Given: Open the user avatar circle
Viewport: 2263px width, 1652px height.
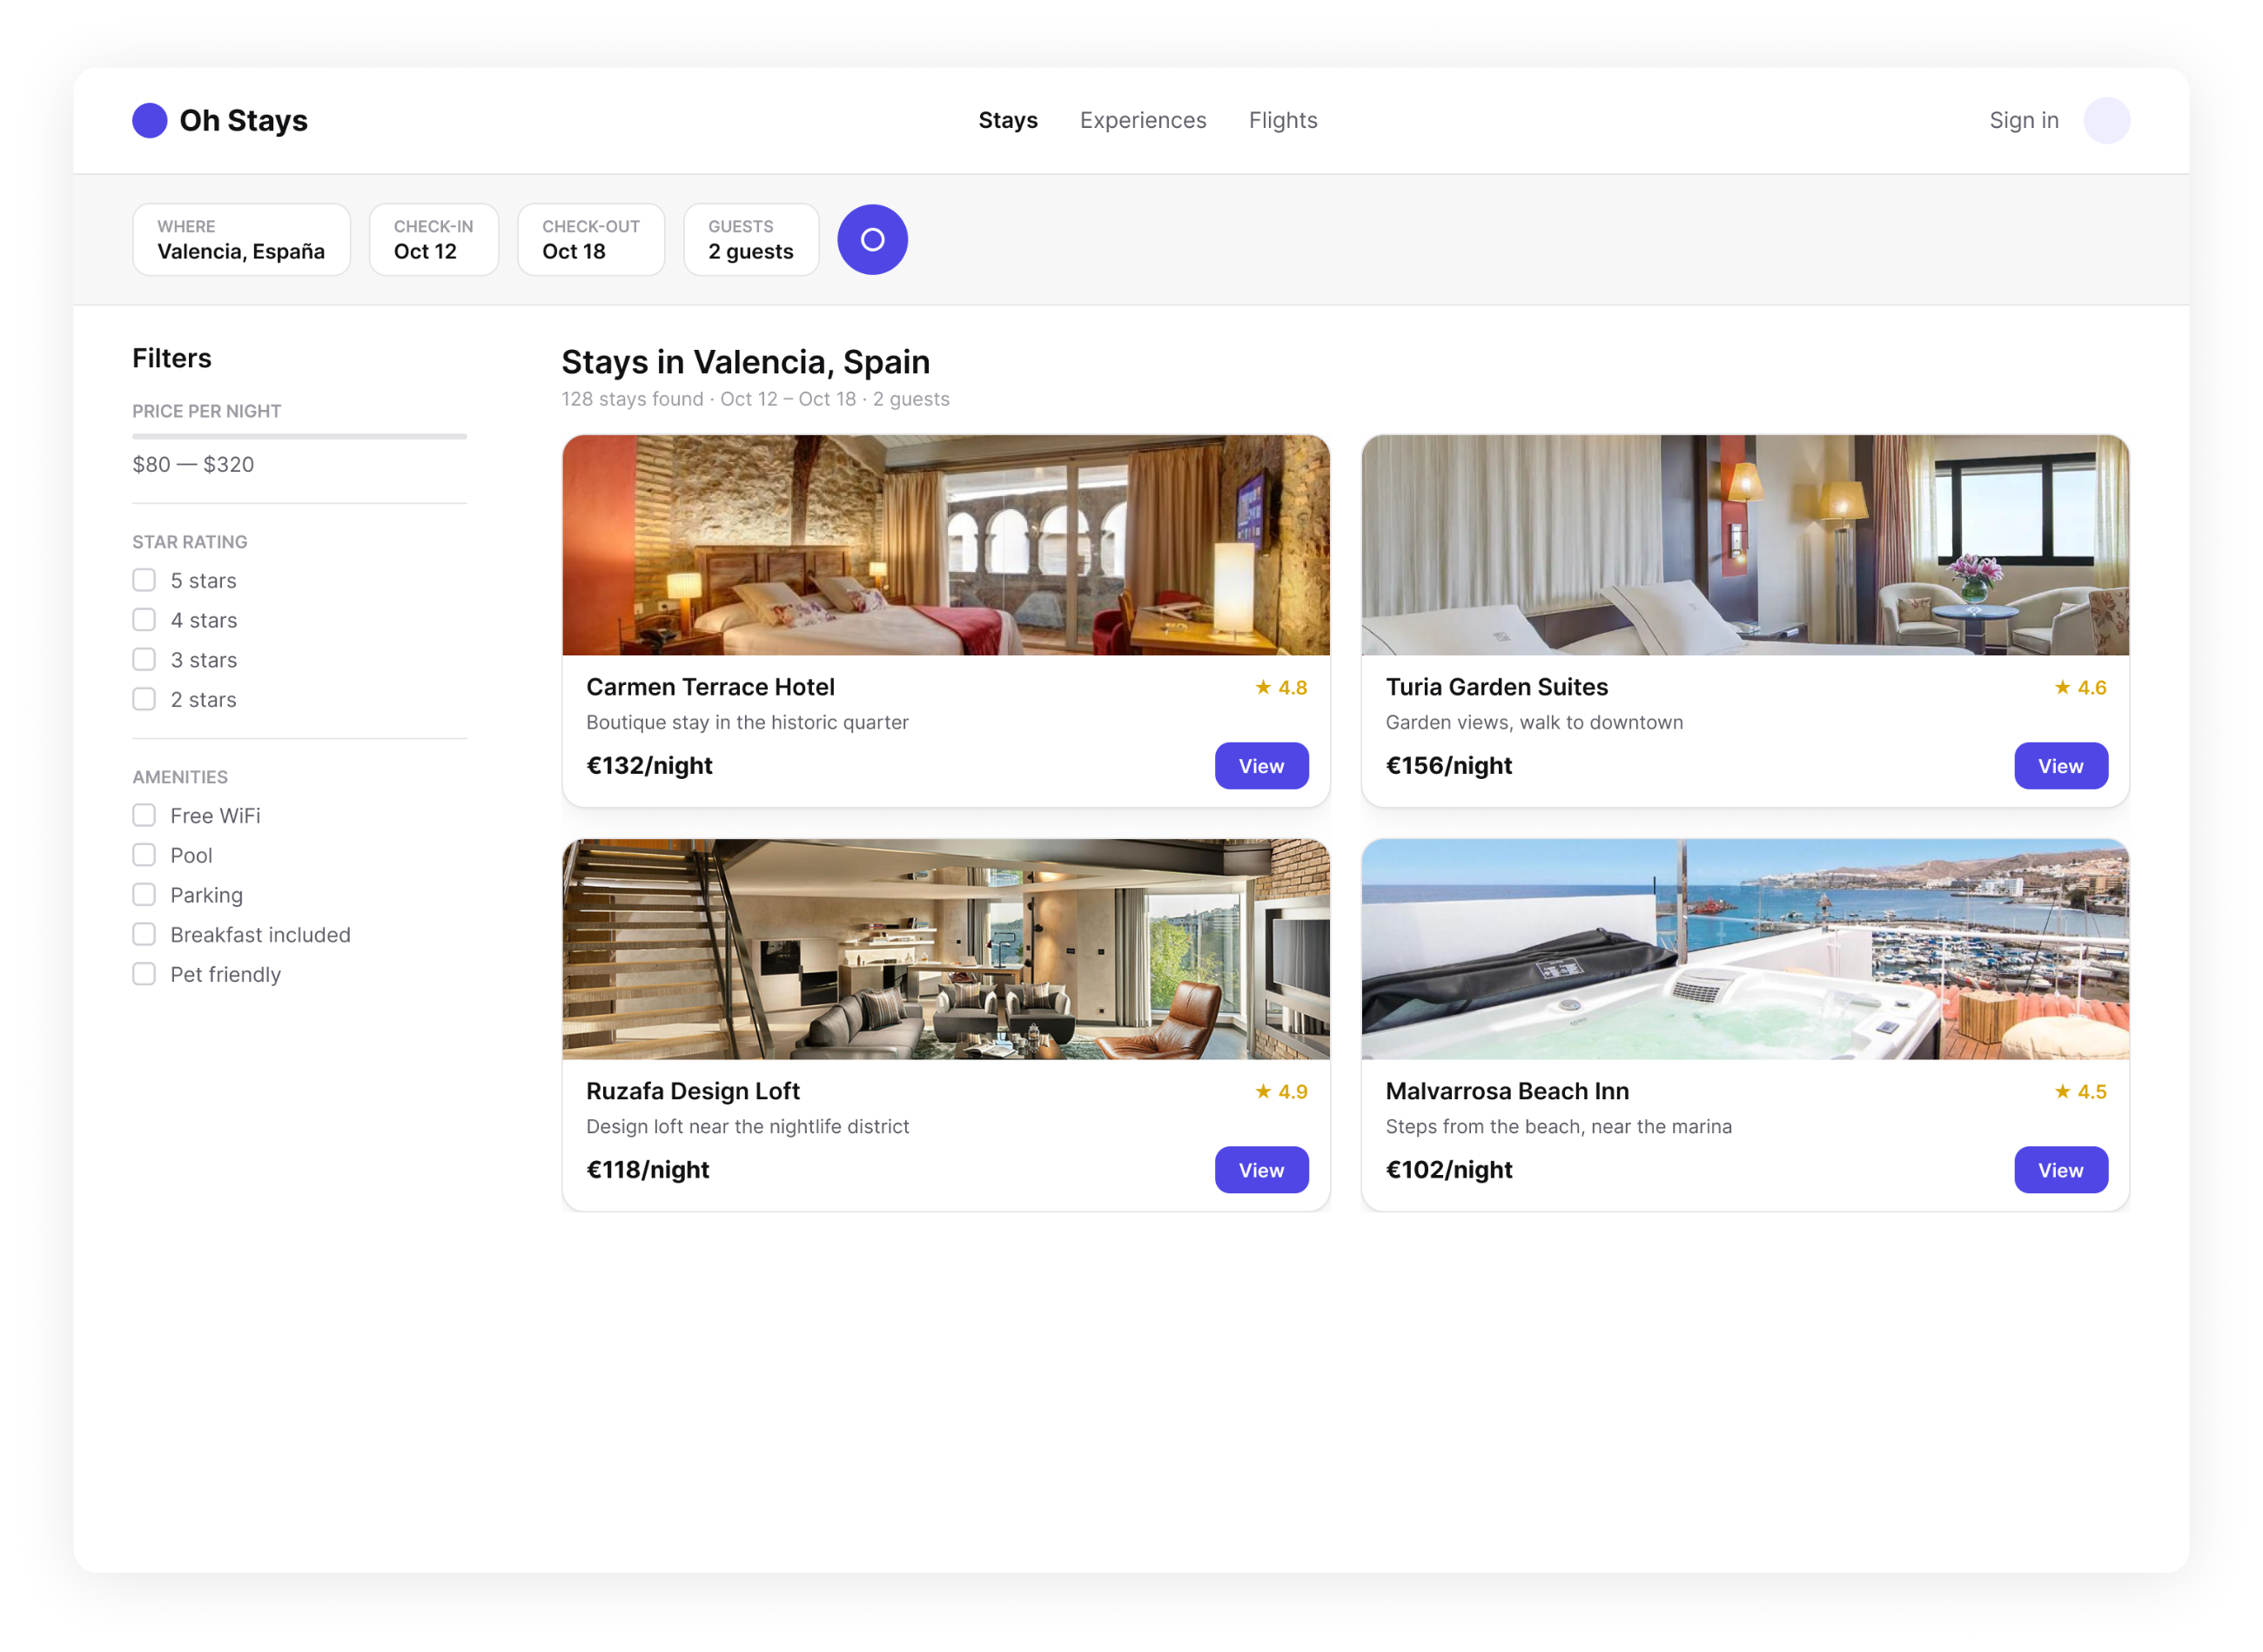Looking at the screenshot, I should coord(2106,120).
